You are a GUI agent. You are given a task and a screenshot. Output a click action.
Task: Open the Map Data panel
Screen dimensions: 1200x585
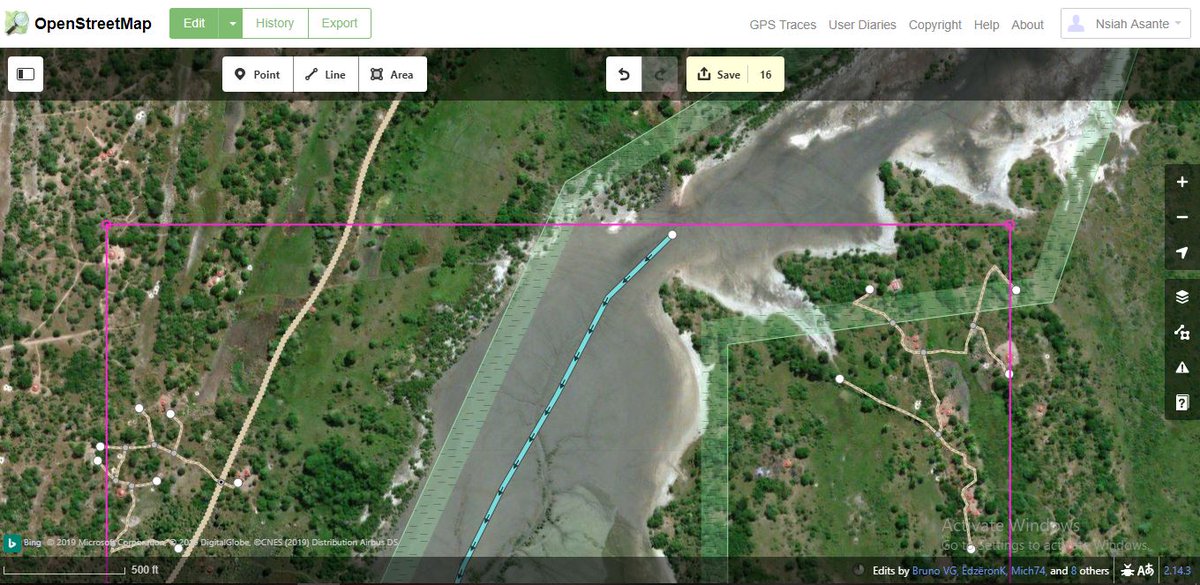(1180, 331)
